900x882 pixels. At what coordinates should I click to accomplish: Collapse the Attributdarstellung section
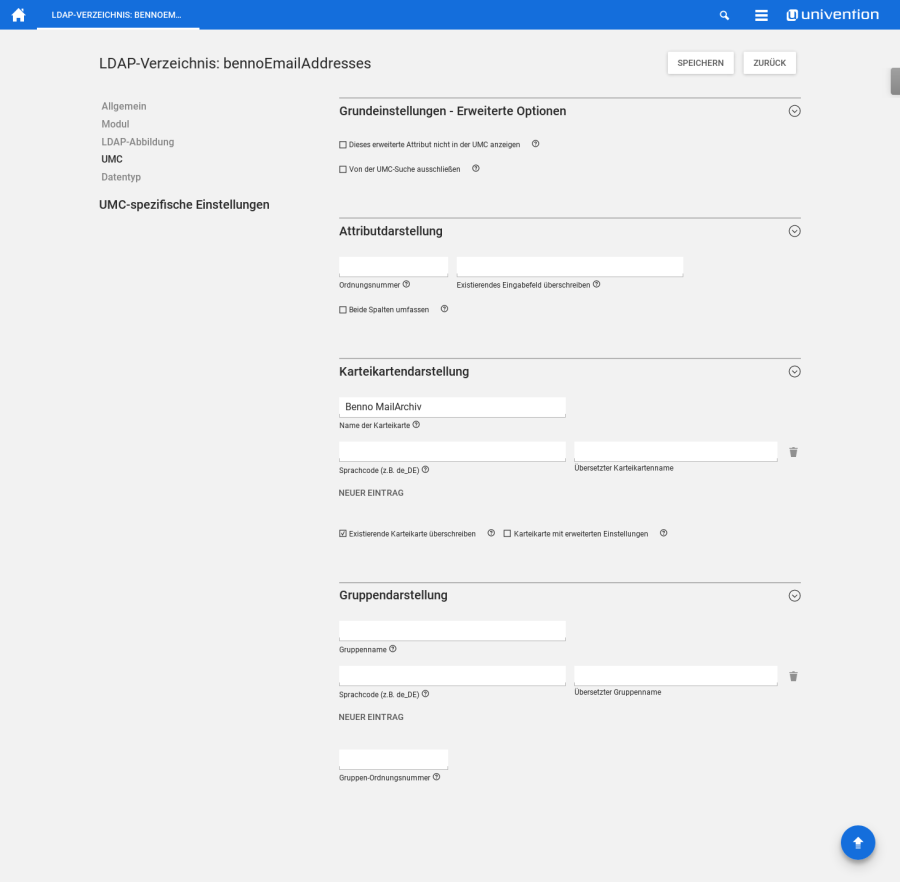(x=794, y=231)
